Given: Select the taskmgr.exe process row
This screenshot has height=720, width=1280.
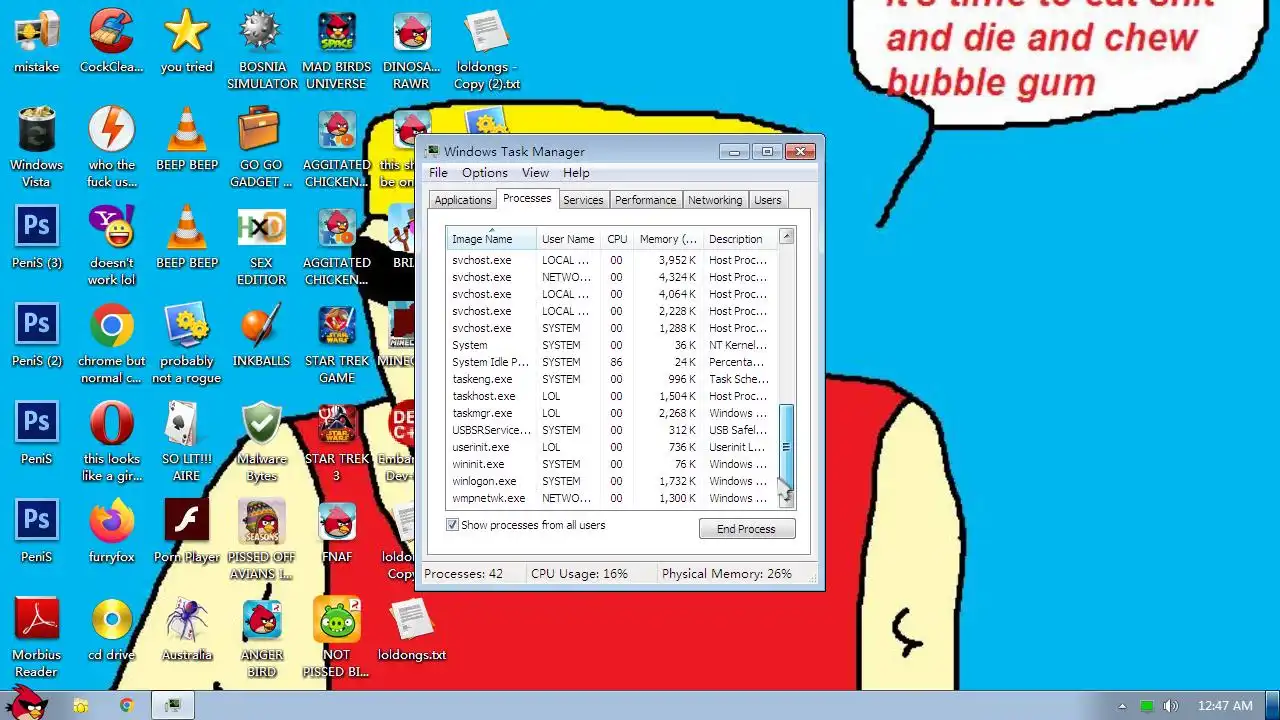Looking at the screenshot, I should pos(612,413).
